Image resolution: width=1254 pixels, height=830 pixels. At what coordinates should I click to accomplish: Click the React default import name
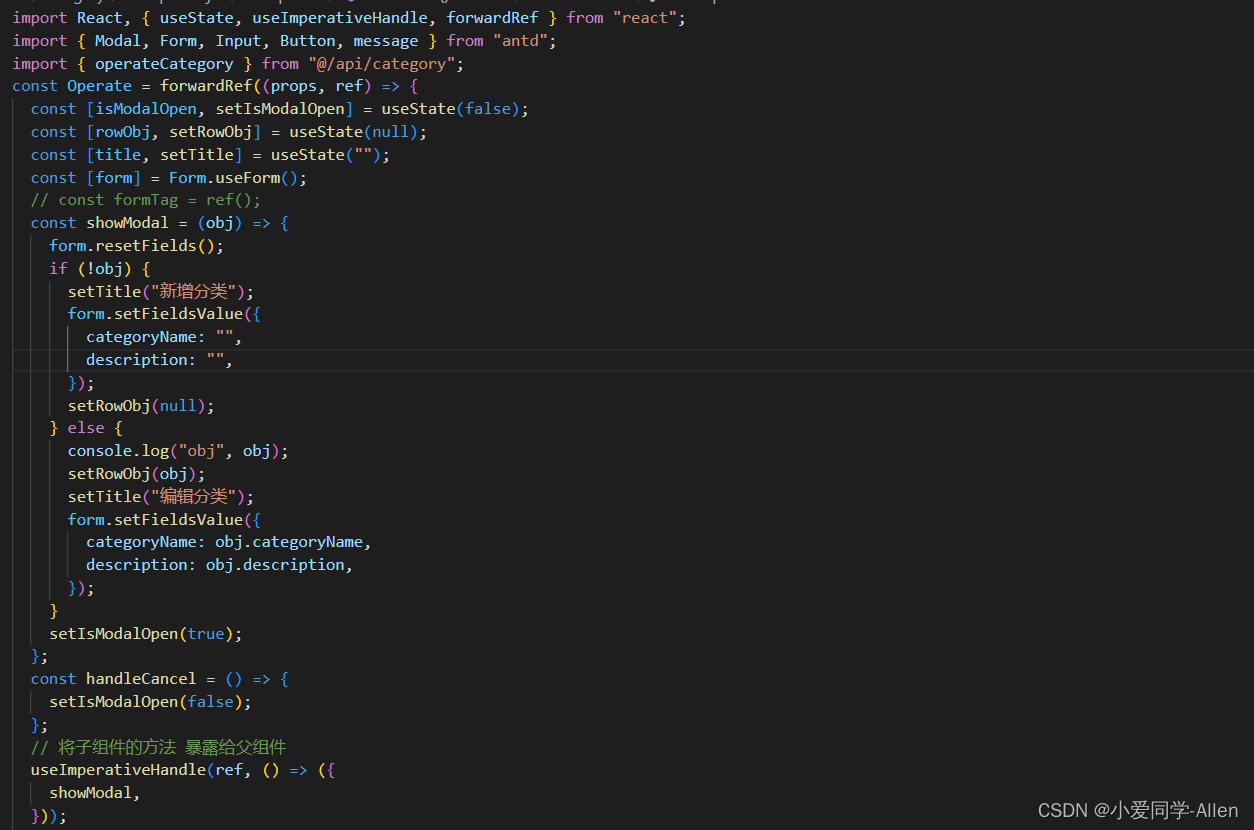click(x=99, y=17)
